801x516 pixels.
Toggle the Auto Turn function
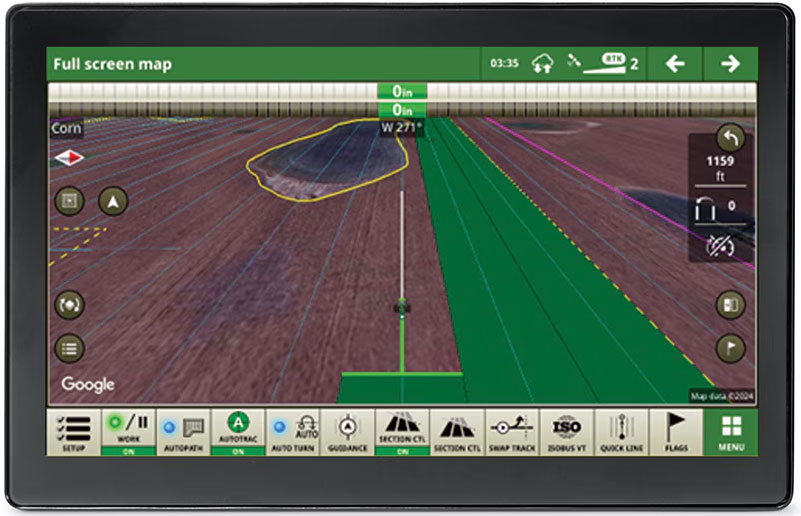[x=294, y=433]
